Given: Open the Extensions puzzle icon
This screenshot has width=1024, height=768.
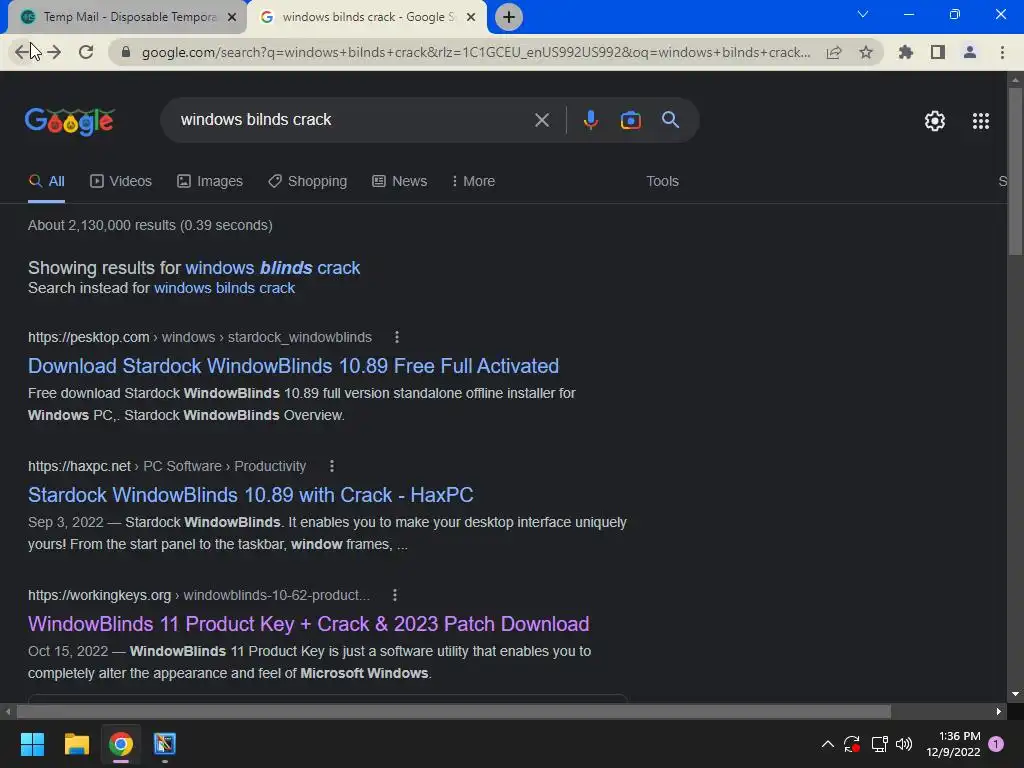Looking at the screenshot, I should [905, 52].
